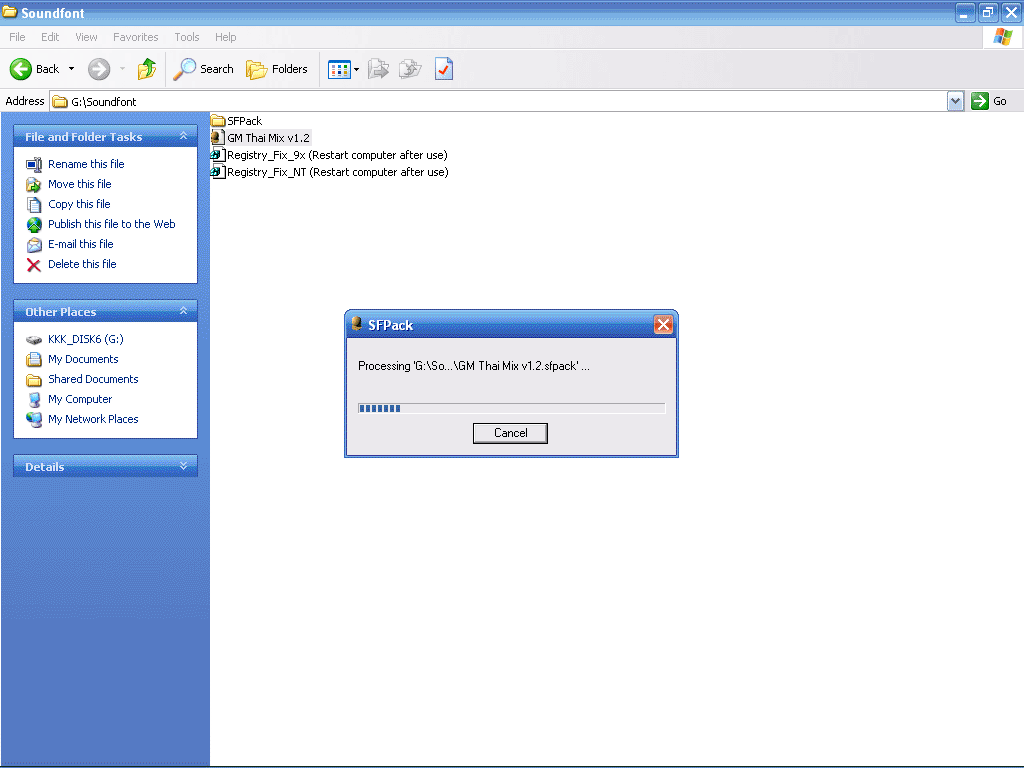1024x768 pixels.
Task: Click the Windows flag logo icon
Action: click(x=1002, y=37)
